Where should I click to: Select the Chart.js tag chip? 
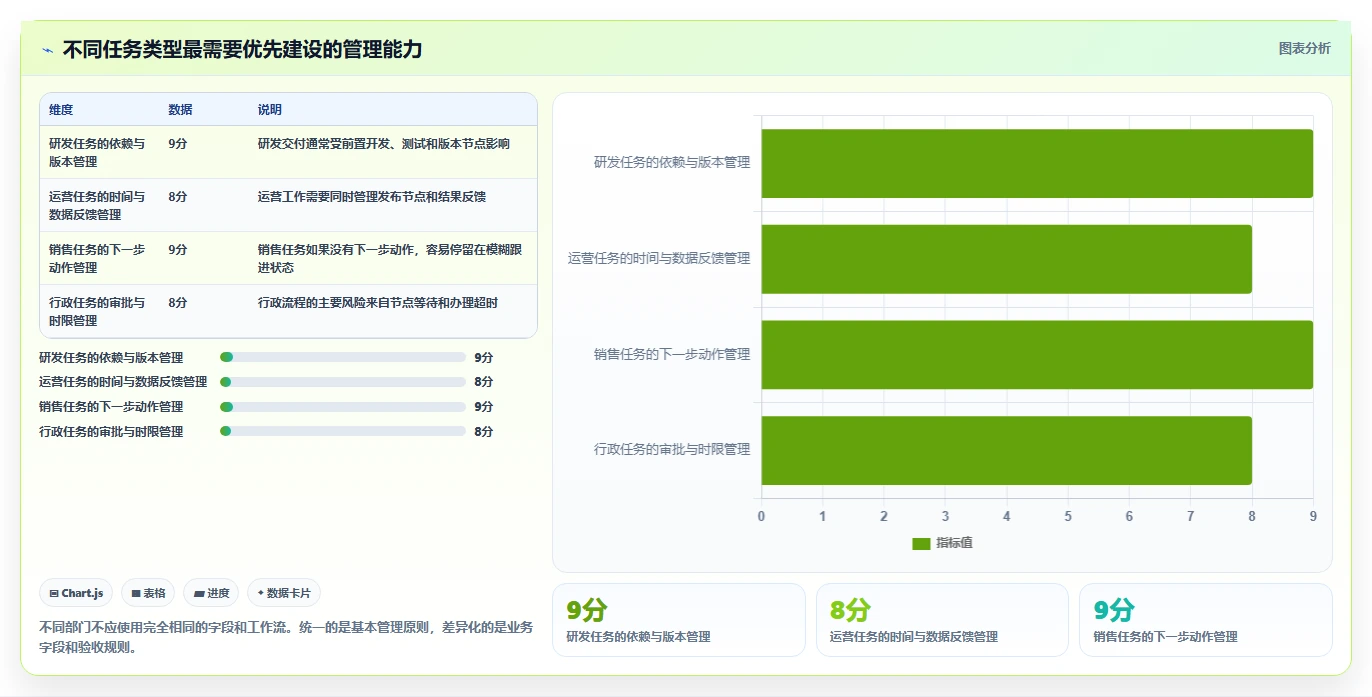tap(77, 593)
